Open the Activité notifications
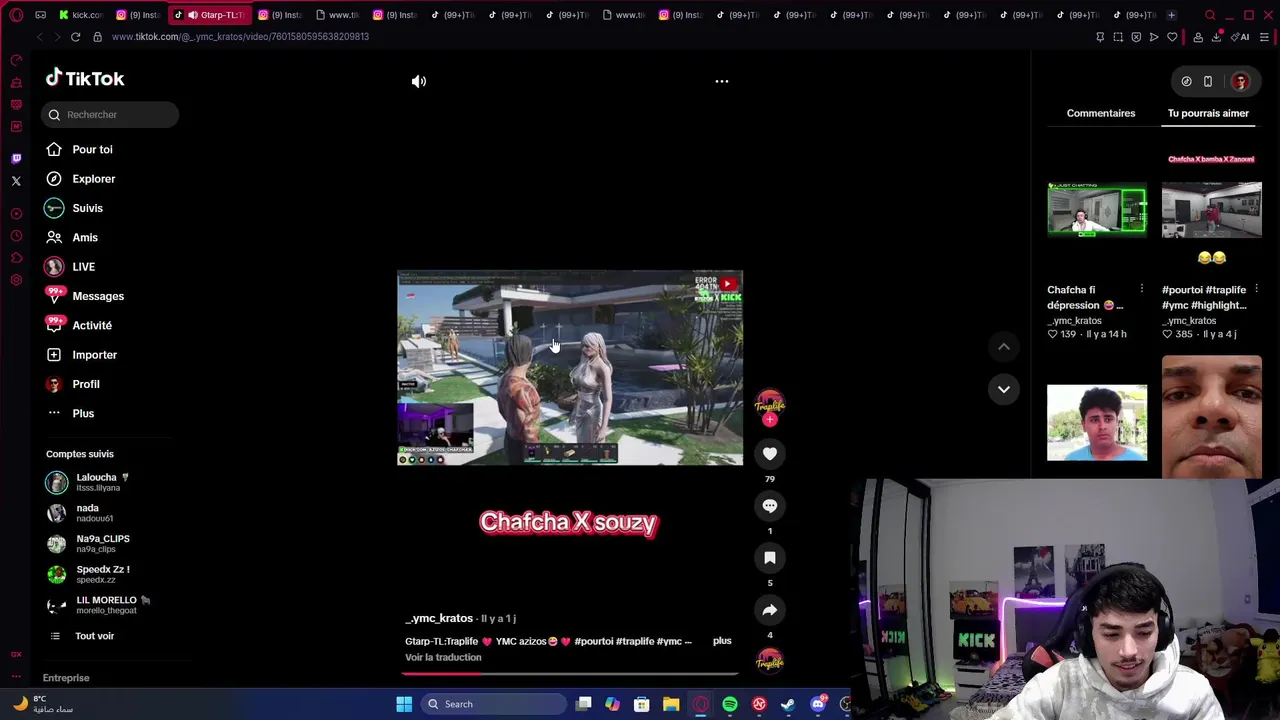 [x=91, y=326]
